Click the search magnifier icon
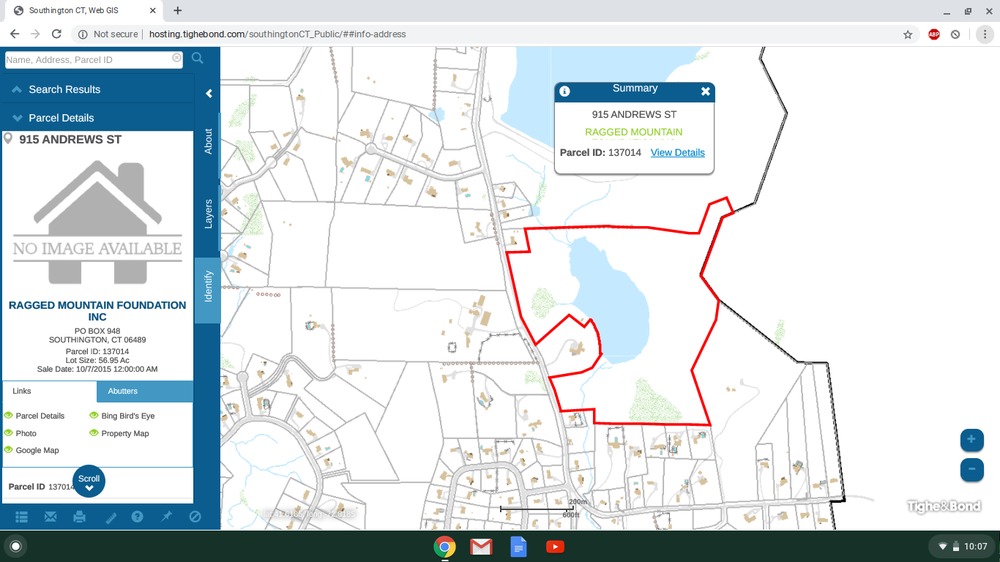 pos(198,59)
